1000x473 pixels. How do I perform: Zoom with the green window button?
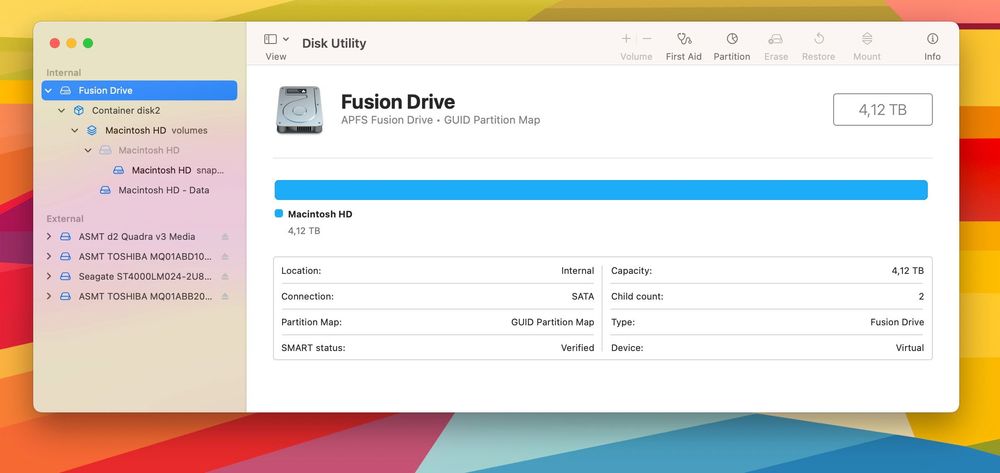(88, 43)
